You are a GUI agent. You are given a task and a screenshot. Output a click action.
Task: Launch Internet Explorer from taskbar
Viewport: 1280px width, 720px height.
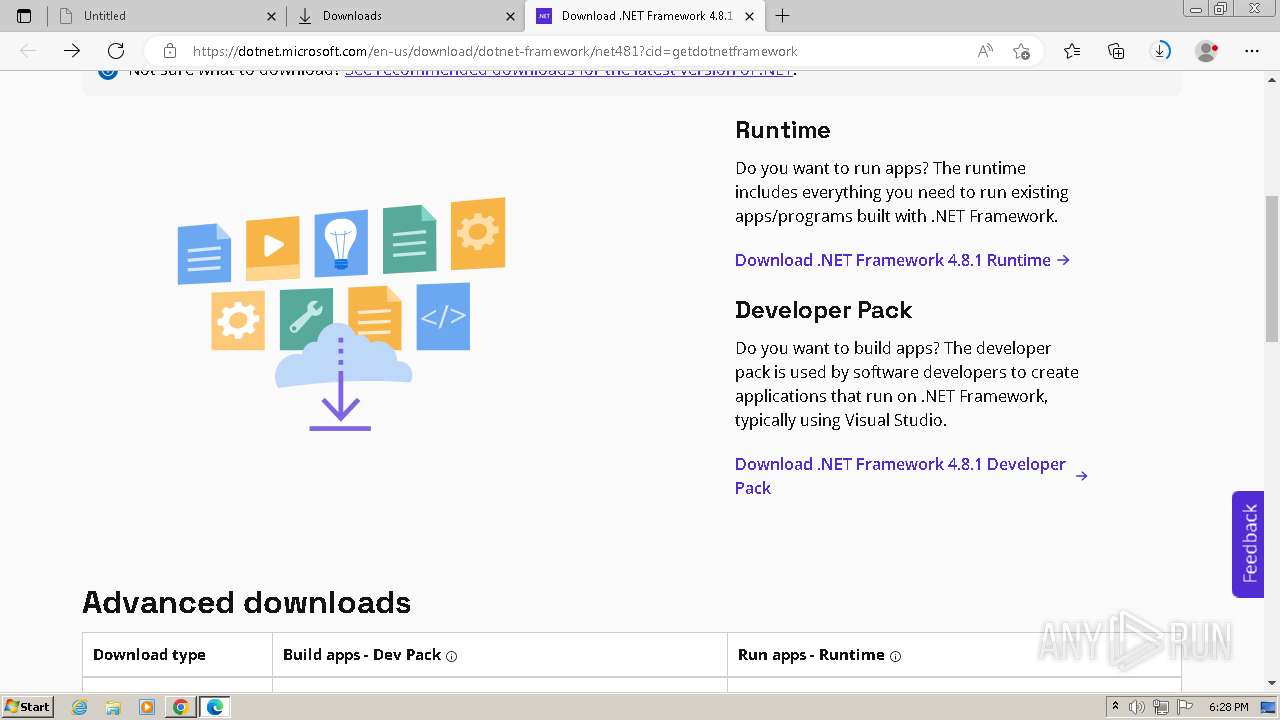(x=80, y=707)
